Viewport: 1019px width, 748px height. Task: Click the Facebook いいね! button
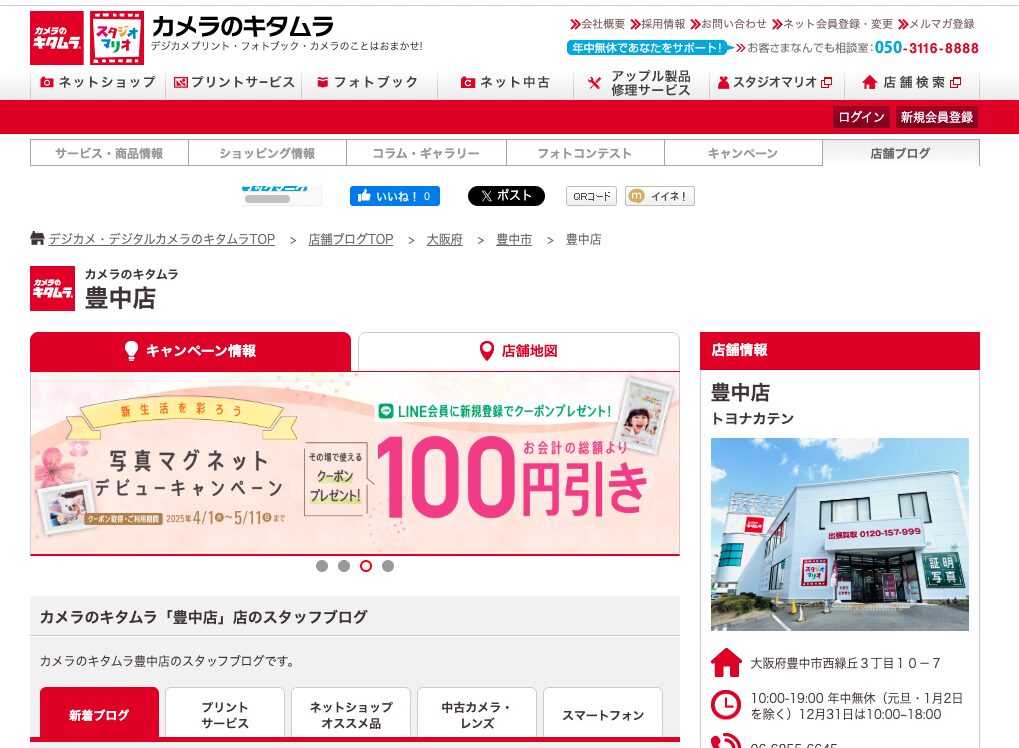tap(394, 196)
